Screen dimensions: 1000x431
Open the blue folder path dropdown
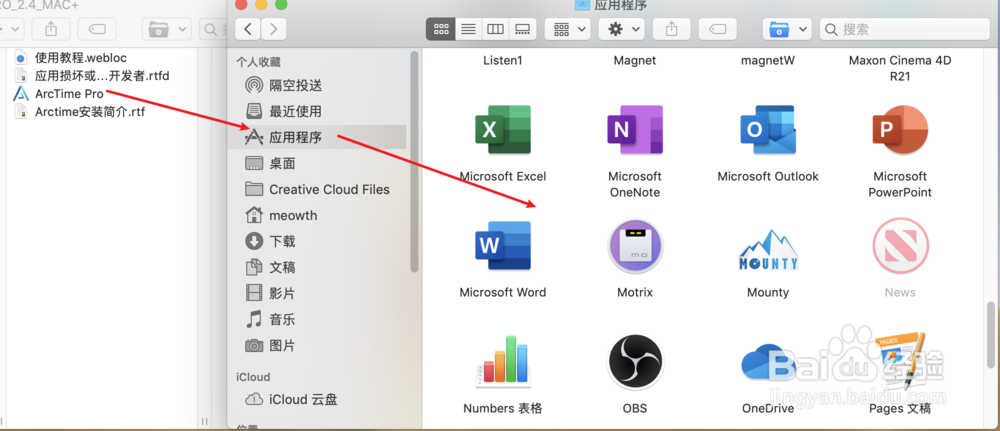pyautogui.click(x=787, y=29)
